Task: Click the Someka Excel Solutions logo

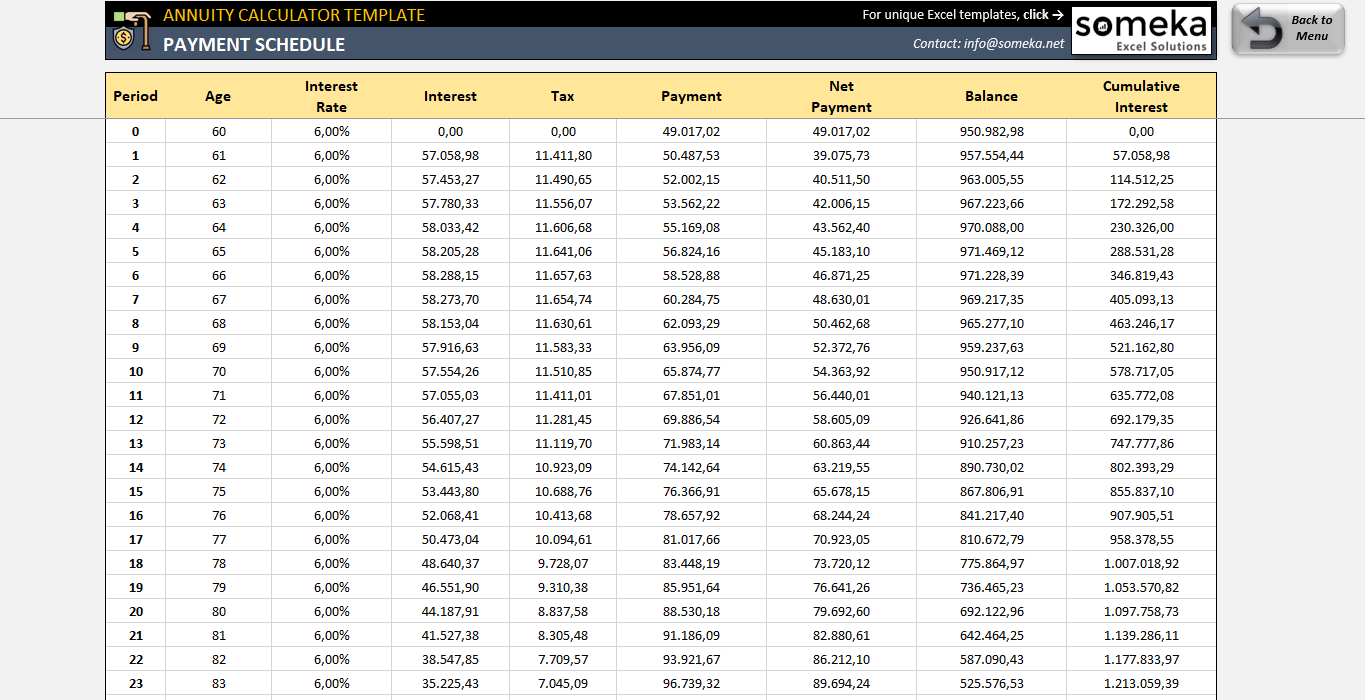Action: (1142, 29)
